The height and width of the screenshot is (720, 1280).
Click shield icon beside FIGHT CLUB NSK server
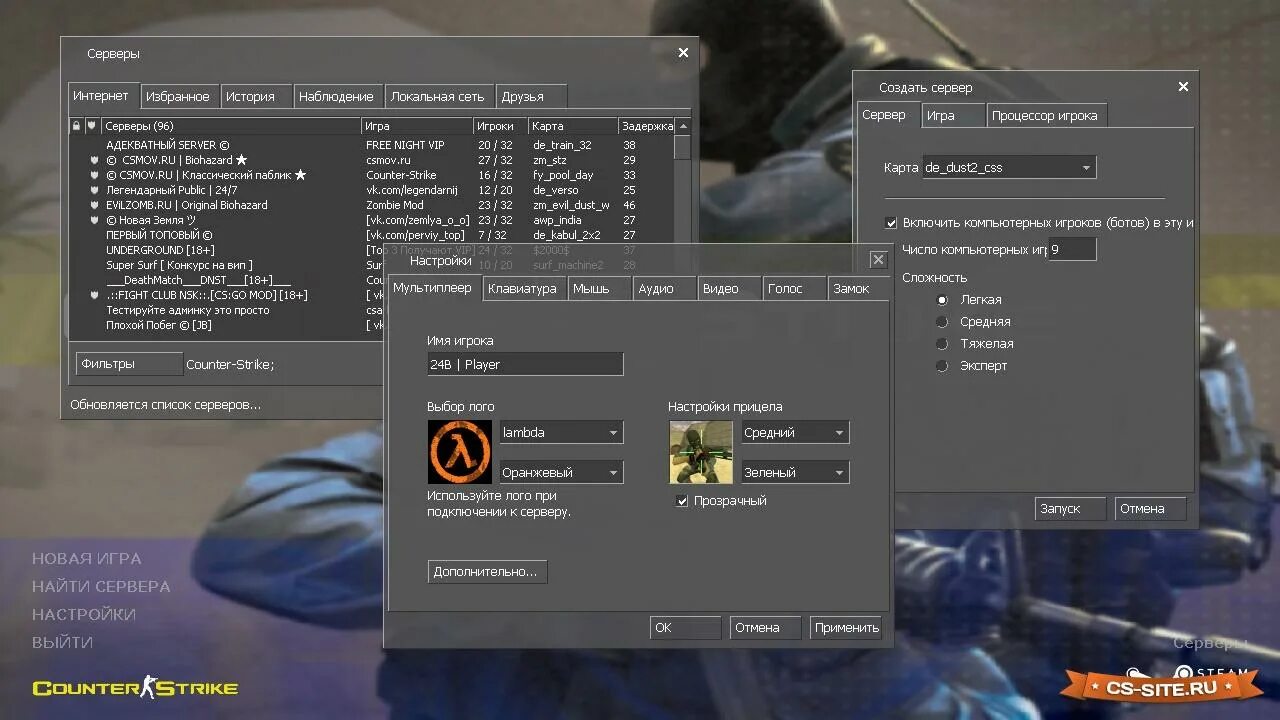click(94, 295)
